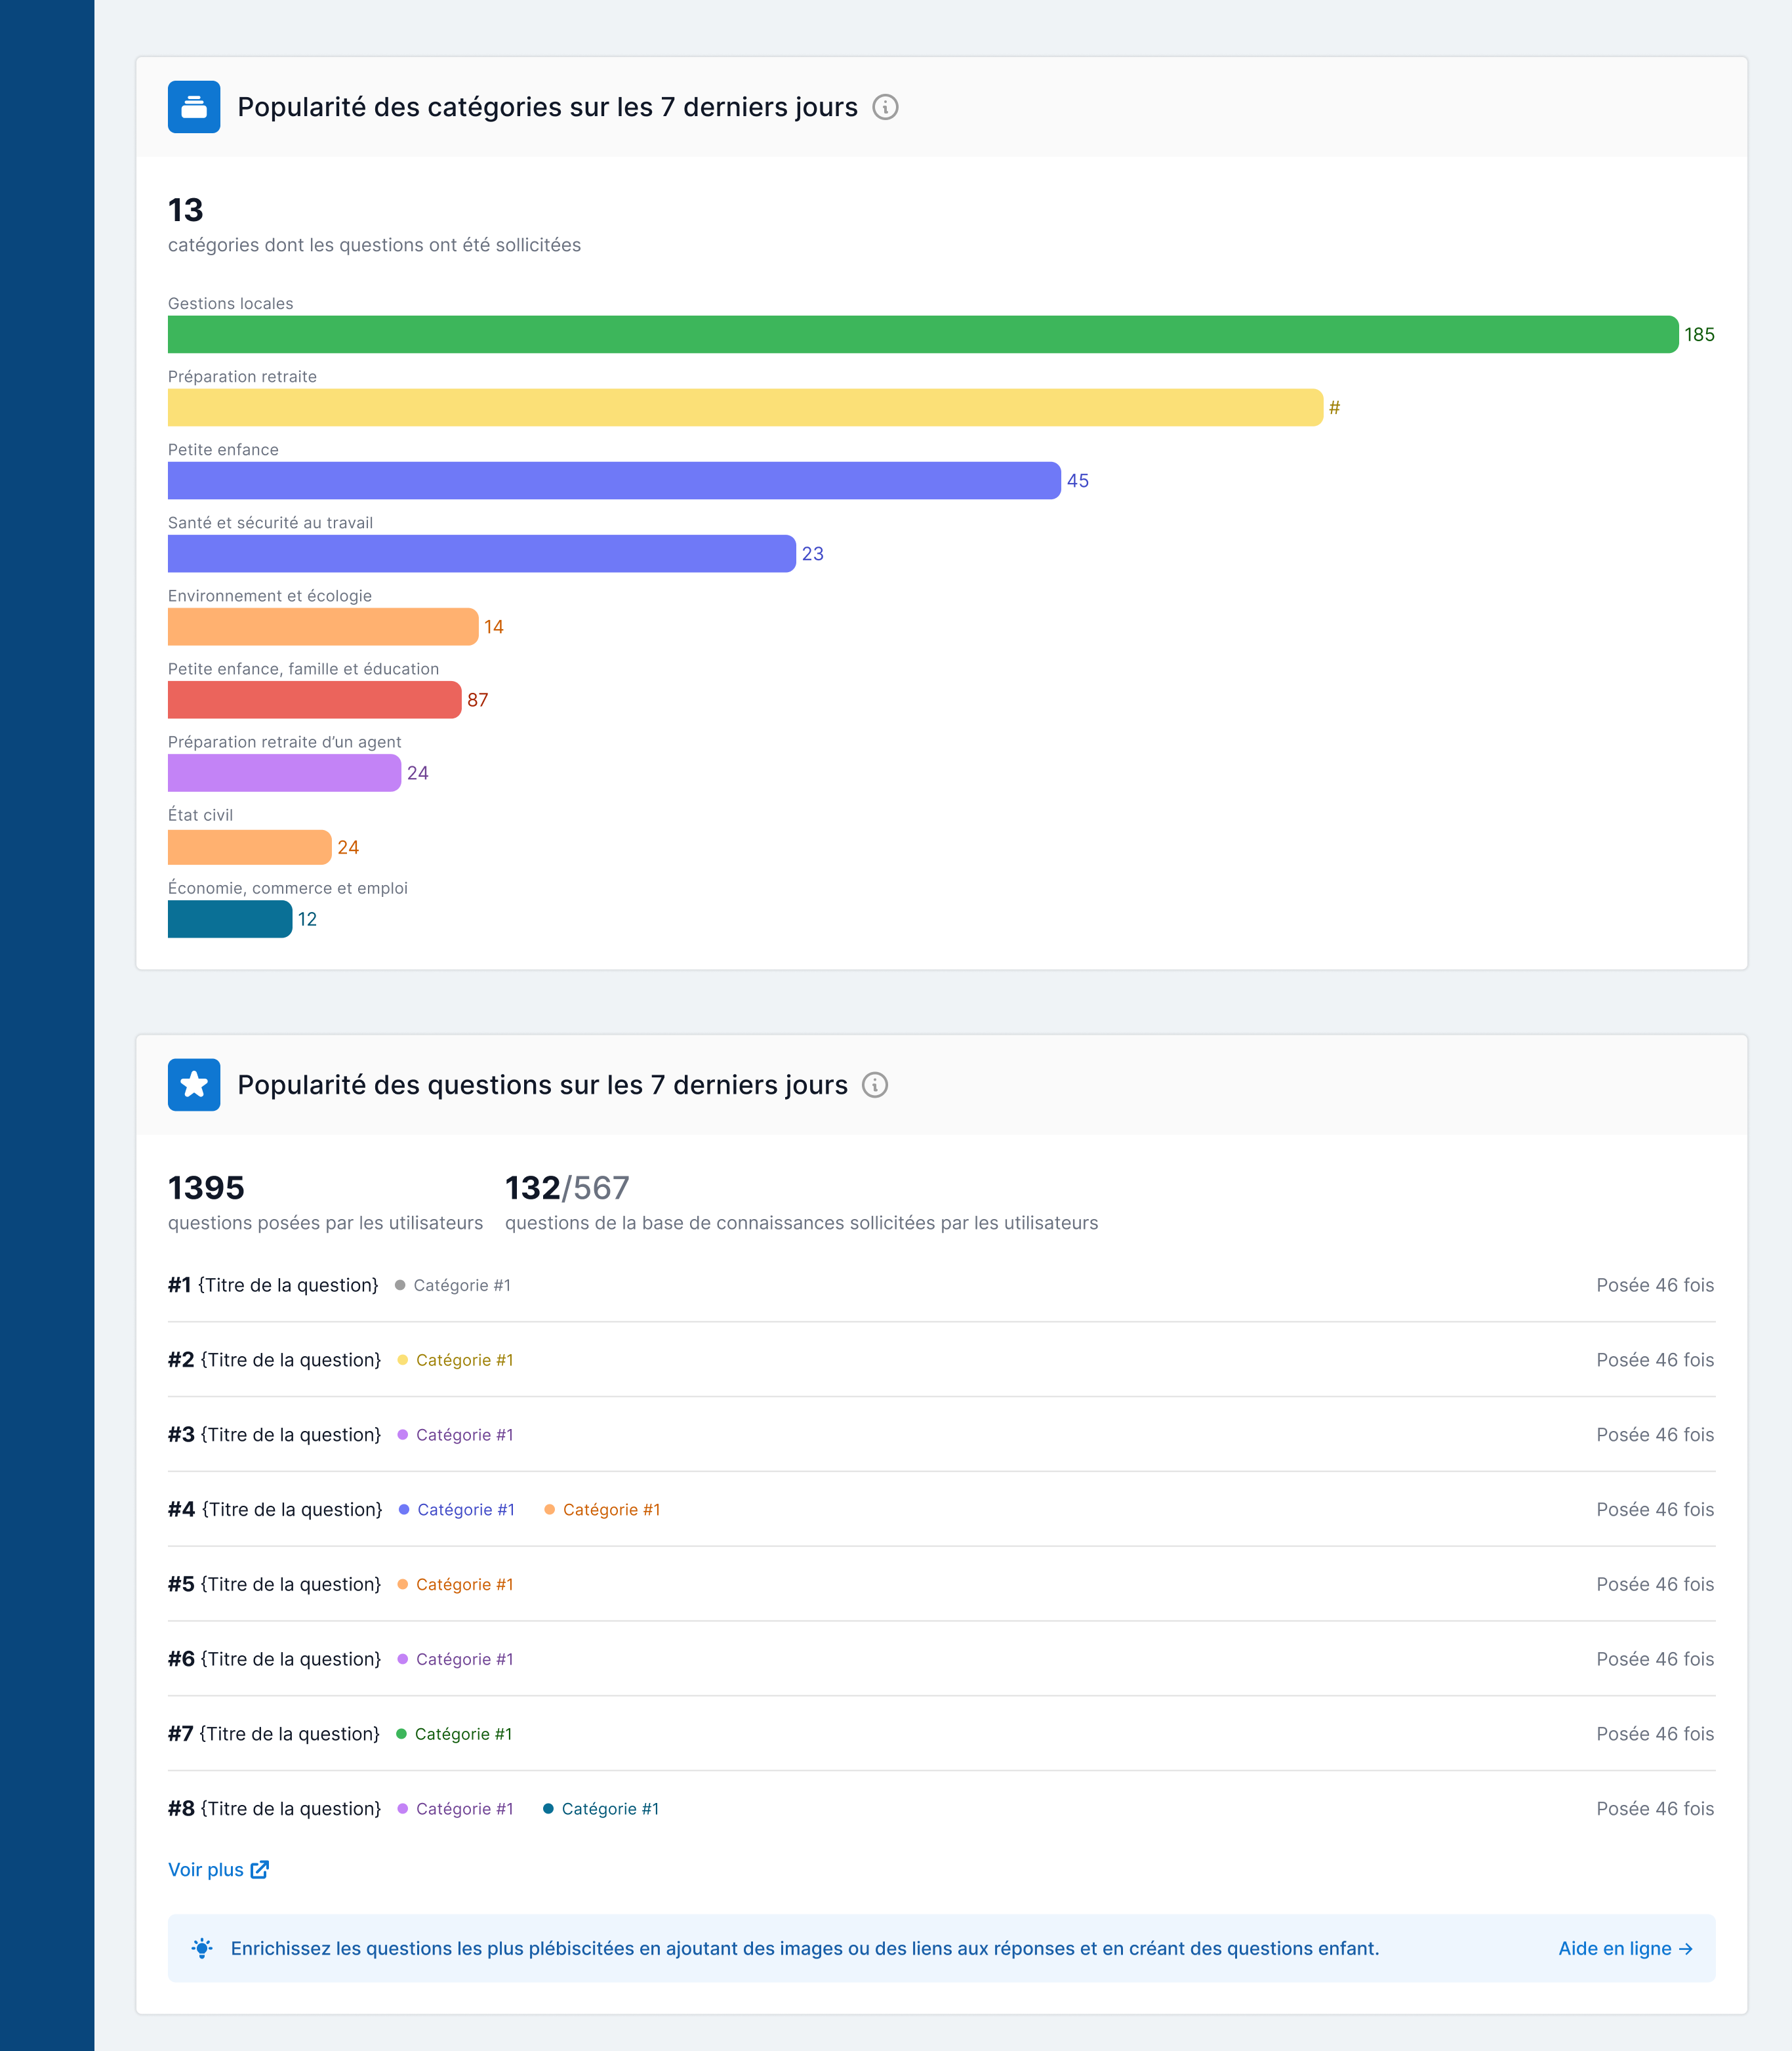This screenshot has height=2051, width=1792.
Task: Open the Voir plus link
Action: pyautogui.click(x=206, y=1870)
